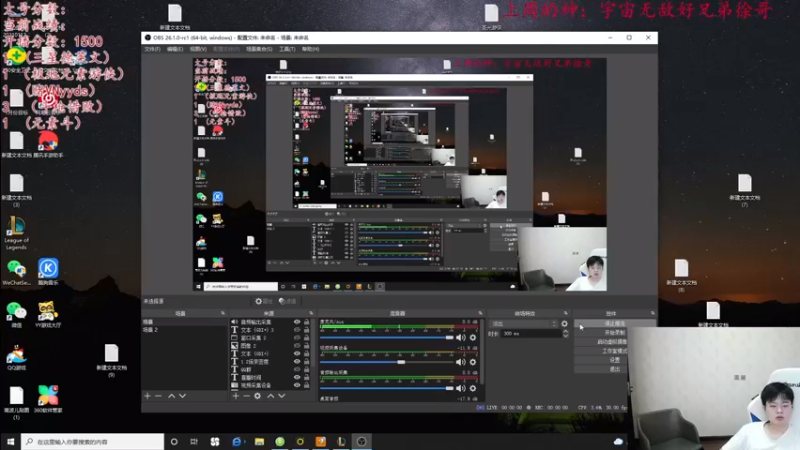Open the 工具(T) menu in OBS
This screenshot has width=800, height=450.
click(287, 49)
